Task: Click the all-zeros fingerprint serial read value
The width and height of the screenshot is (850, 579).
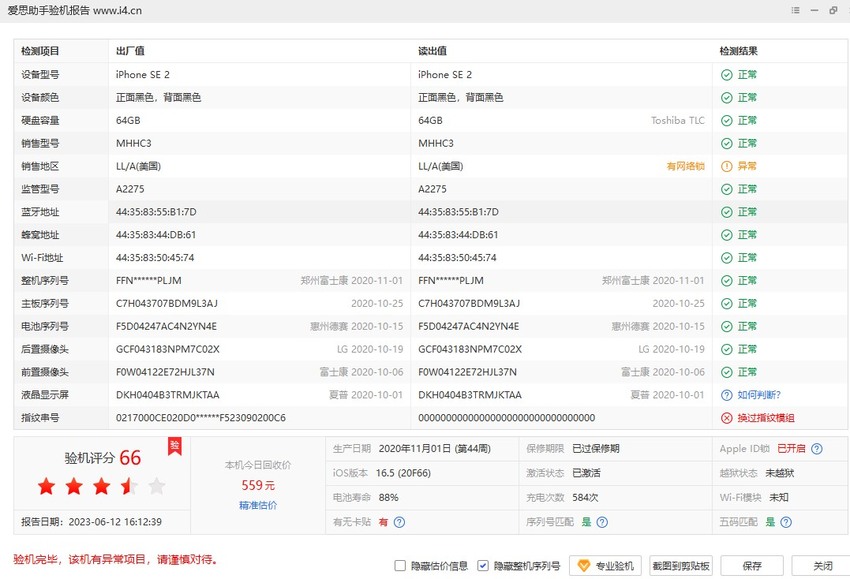Action: (x=506, y=418)
